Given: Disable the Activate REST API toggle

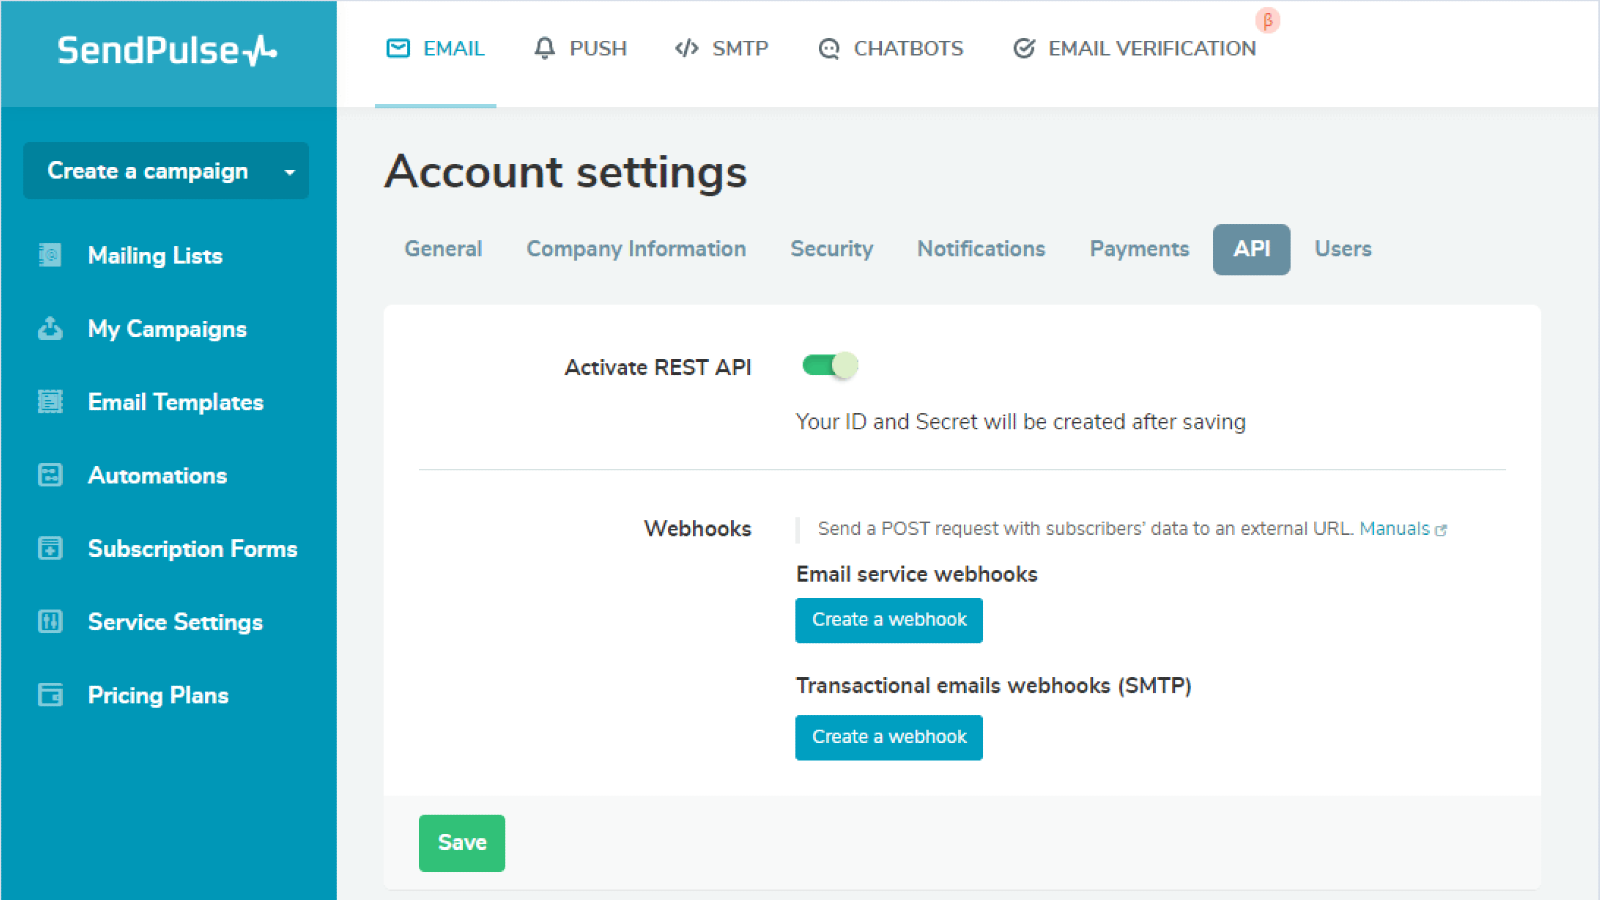Looking at the screenshot, I should tap(830, 366).
